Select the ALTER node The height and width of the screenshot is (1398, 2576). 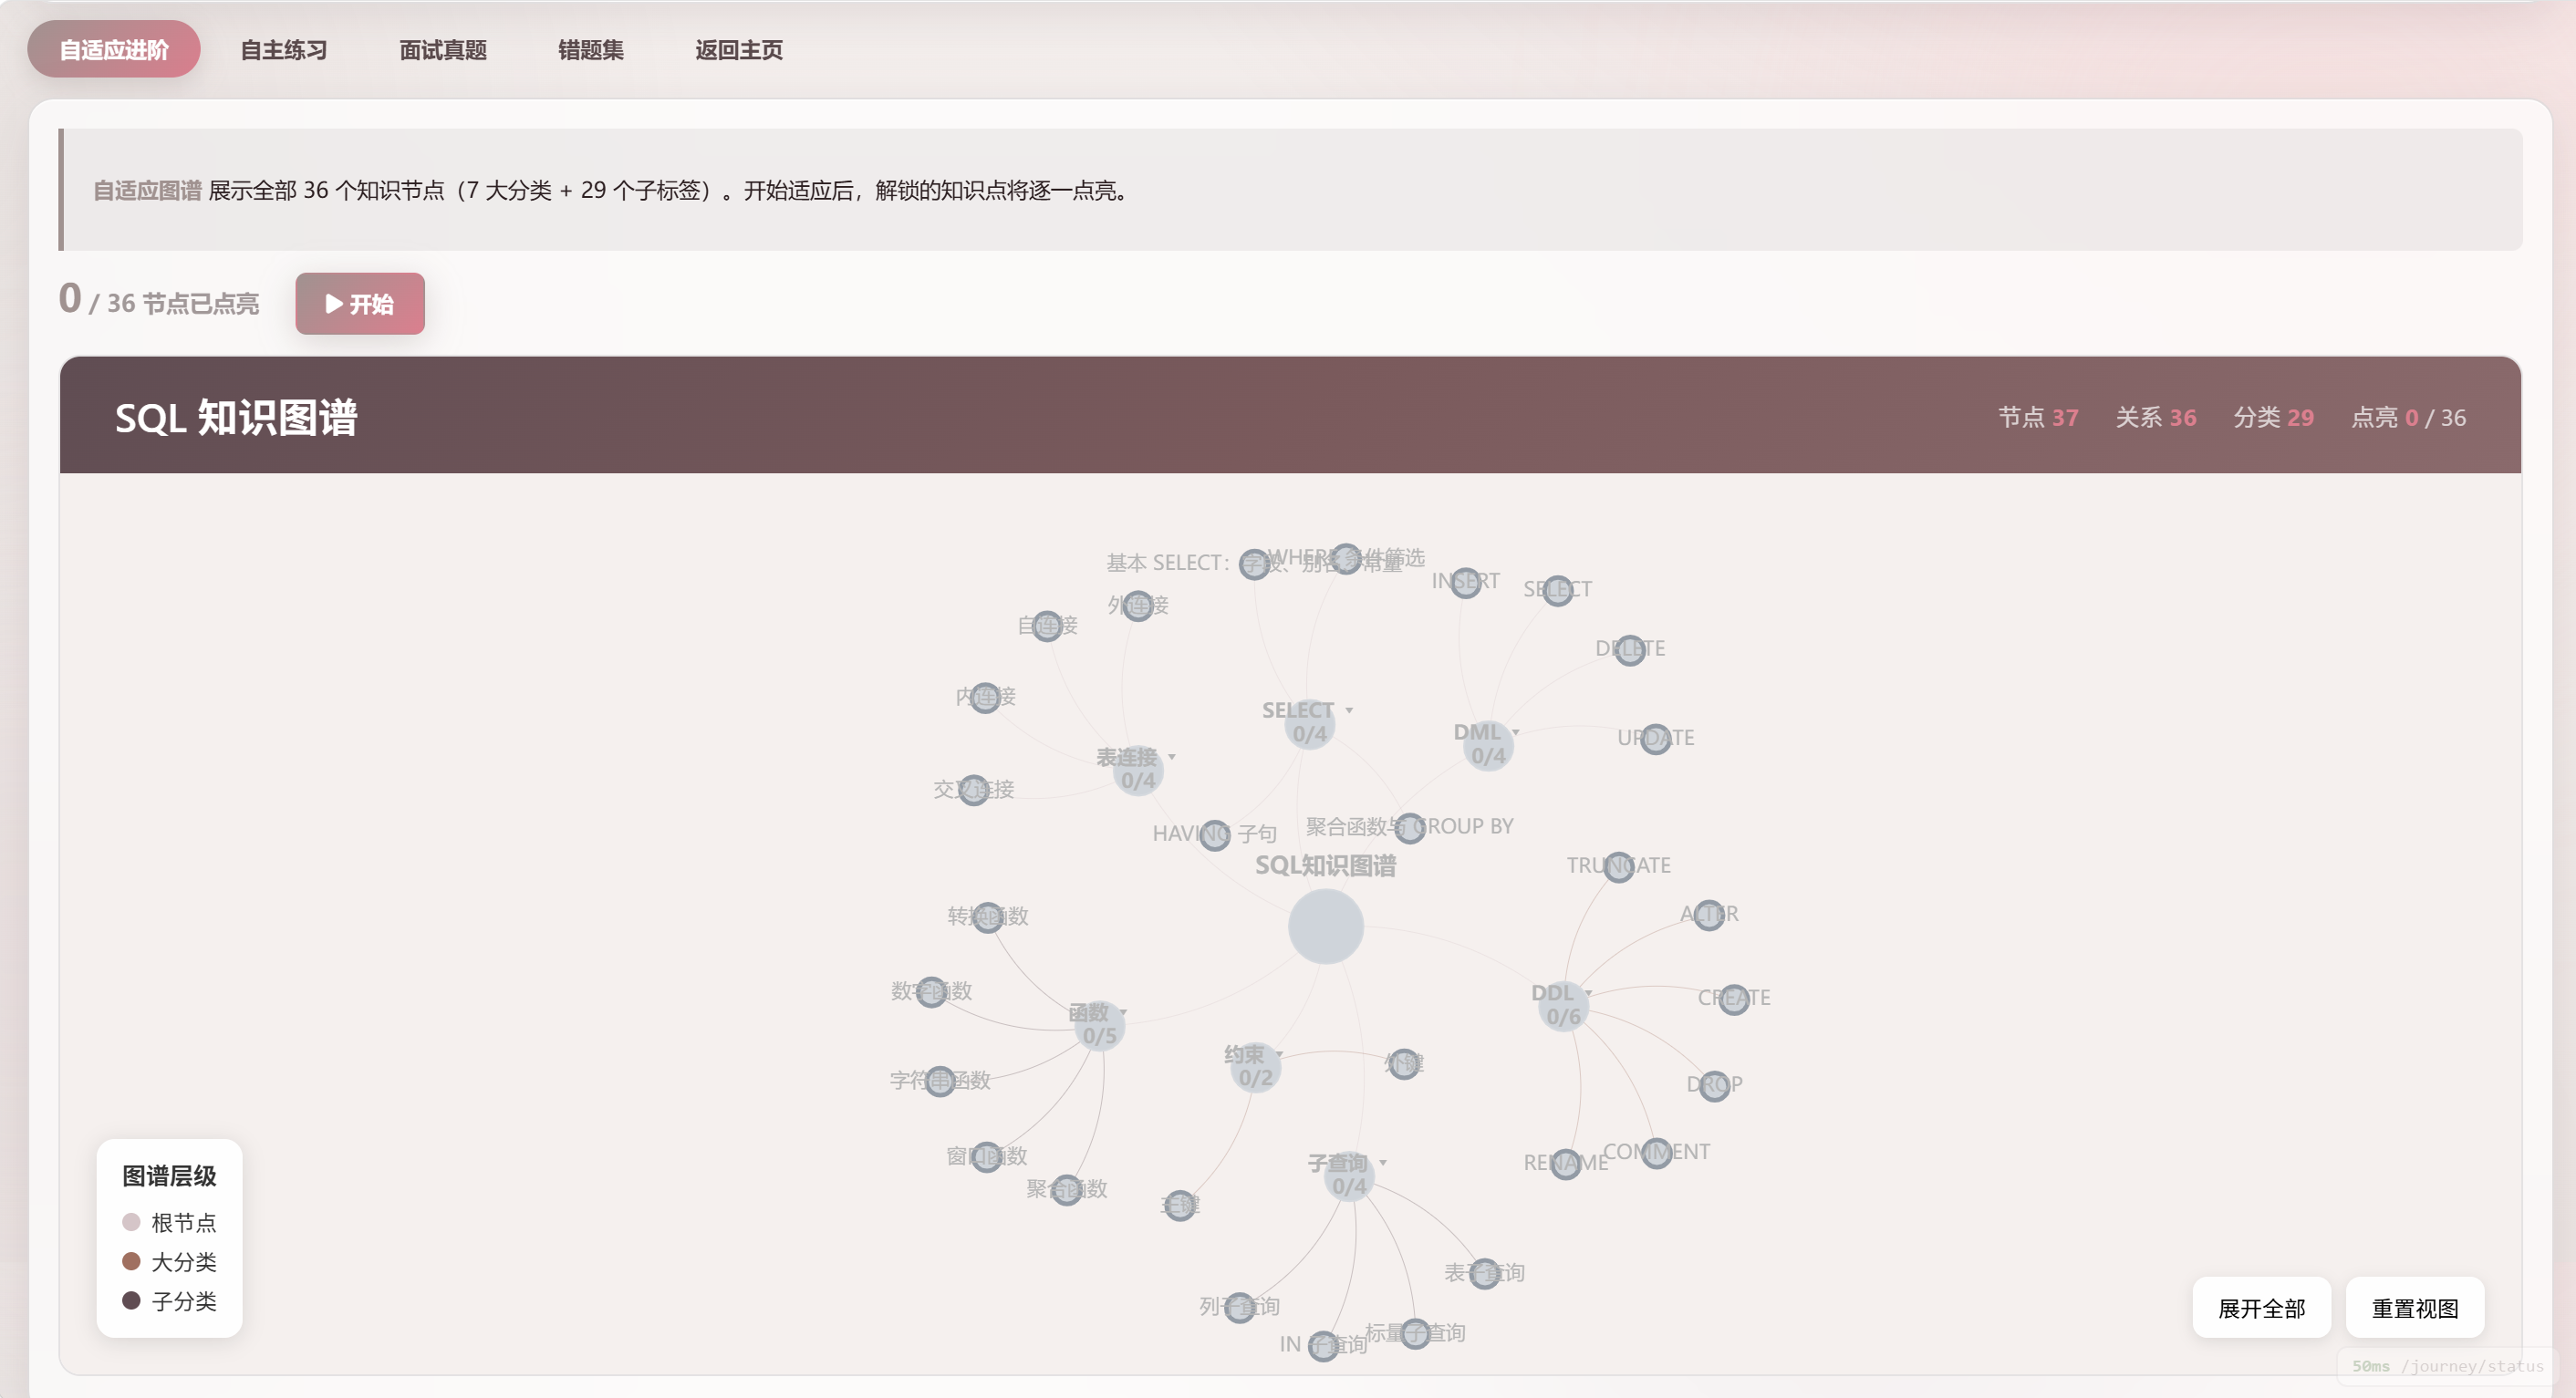(x=1709, y=914)
